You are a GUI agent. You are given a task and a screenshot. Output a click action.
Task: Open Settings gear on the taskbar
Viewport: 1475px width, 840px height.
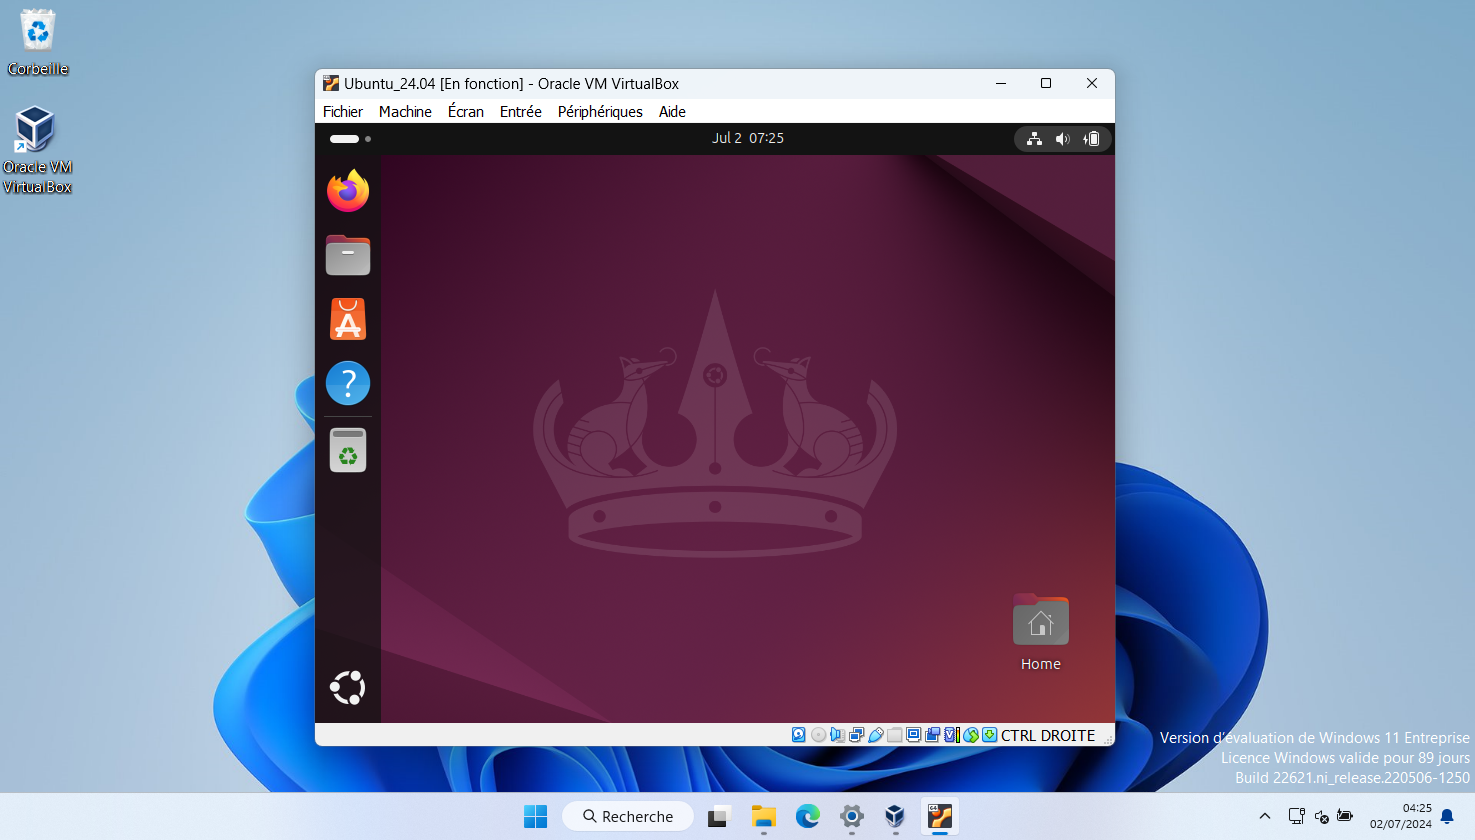point(852,817)
